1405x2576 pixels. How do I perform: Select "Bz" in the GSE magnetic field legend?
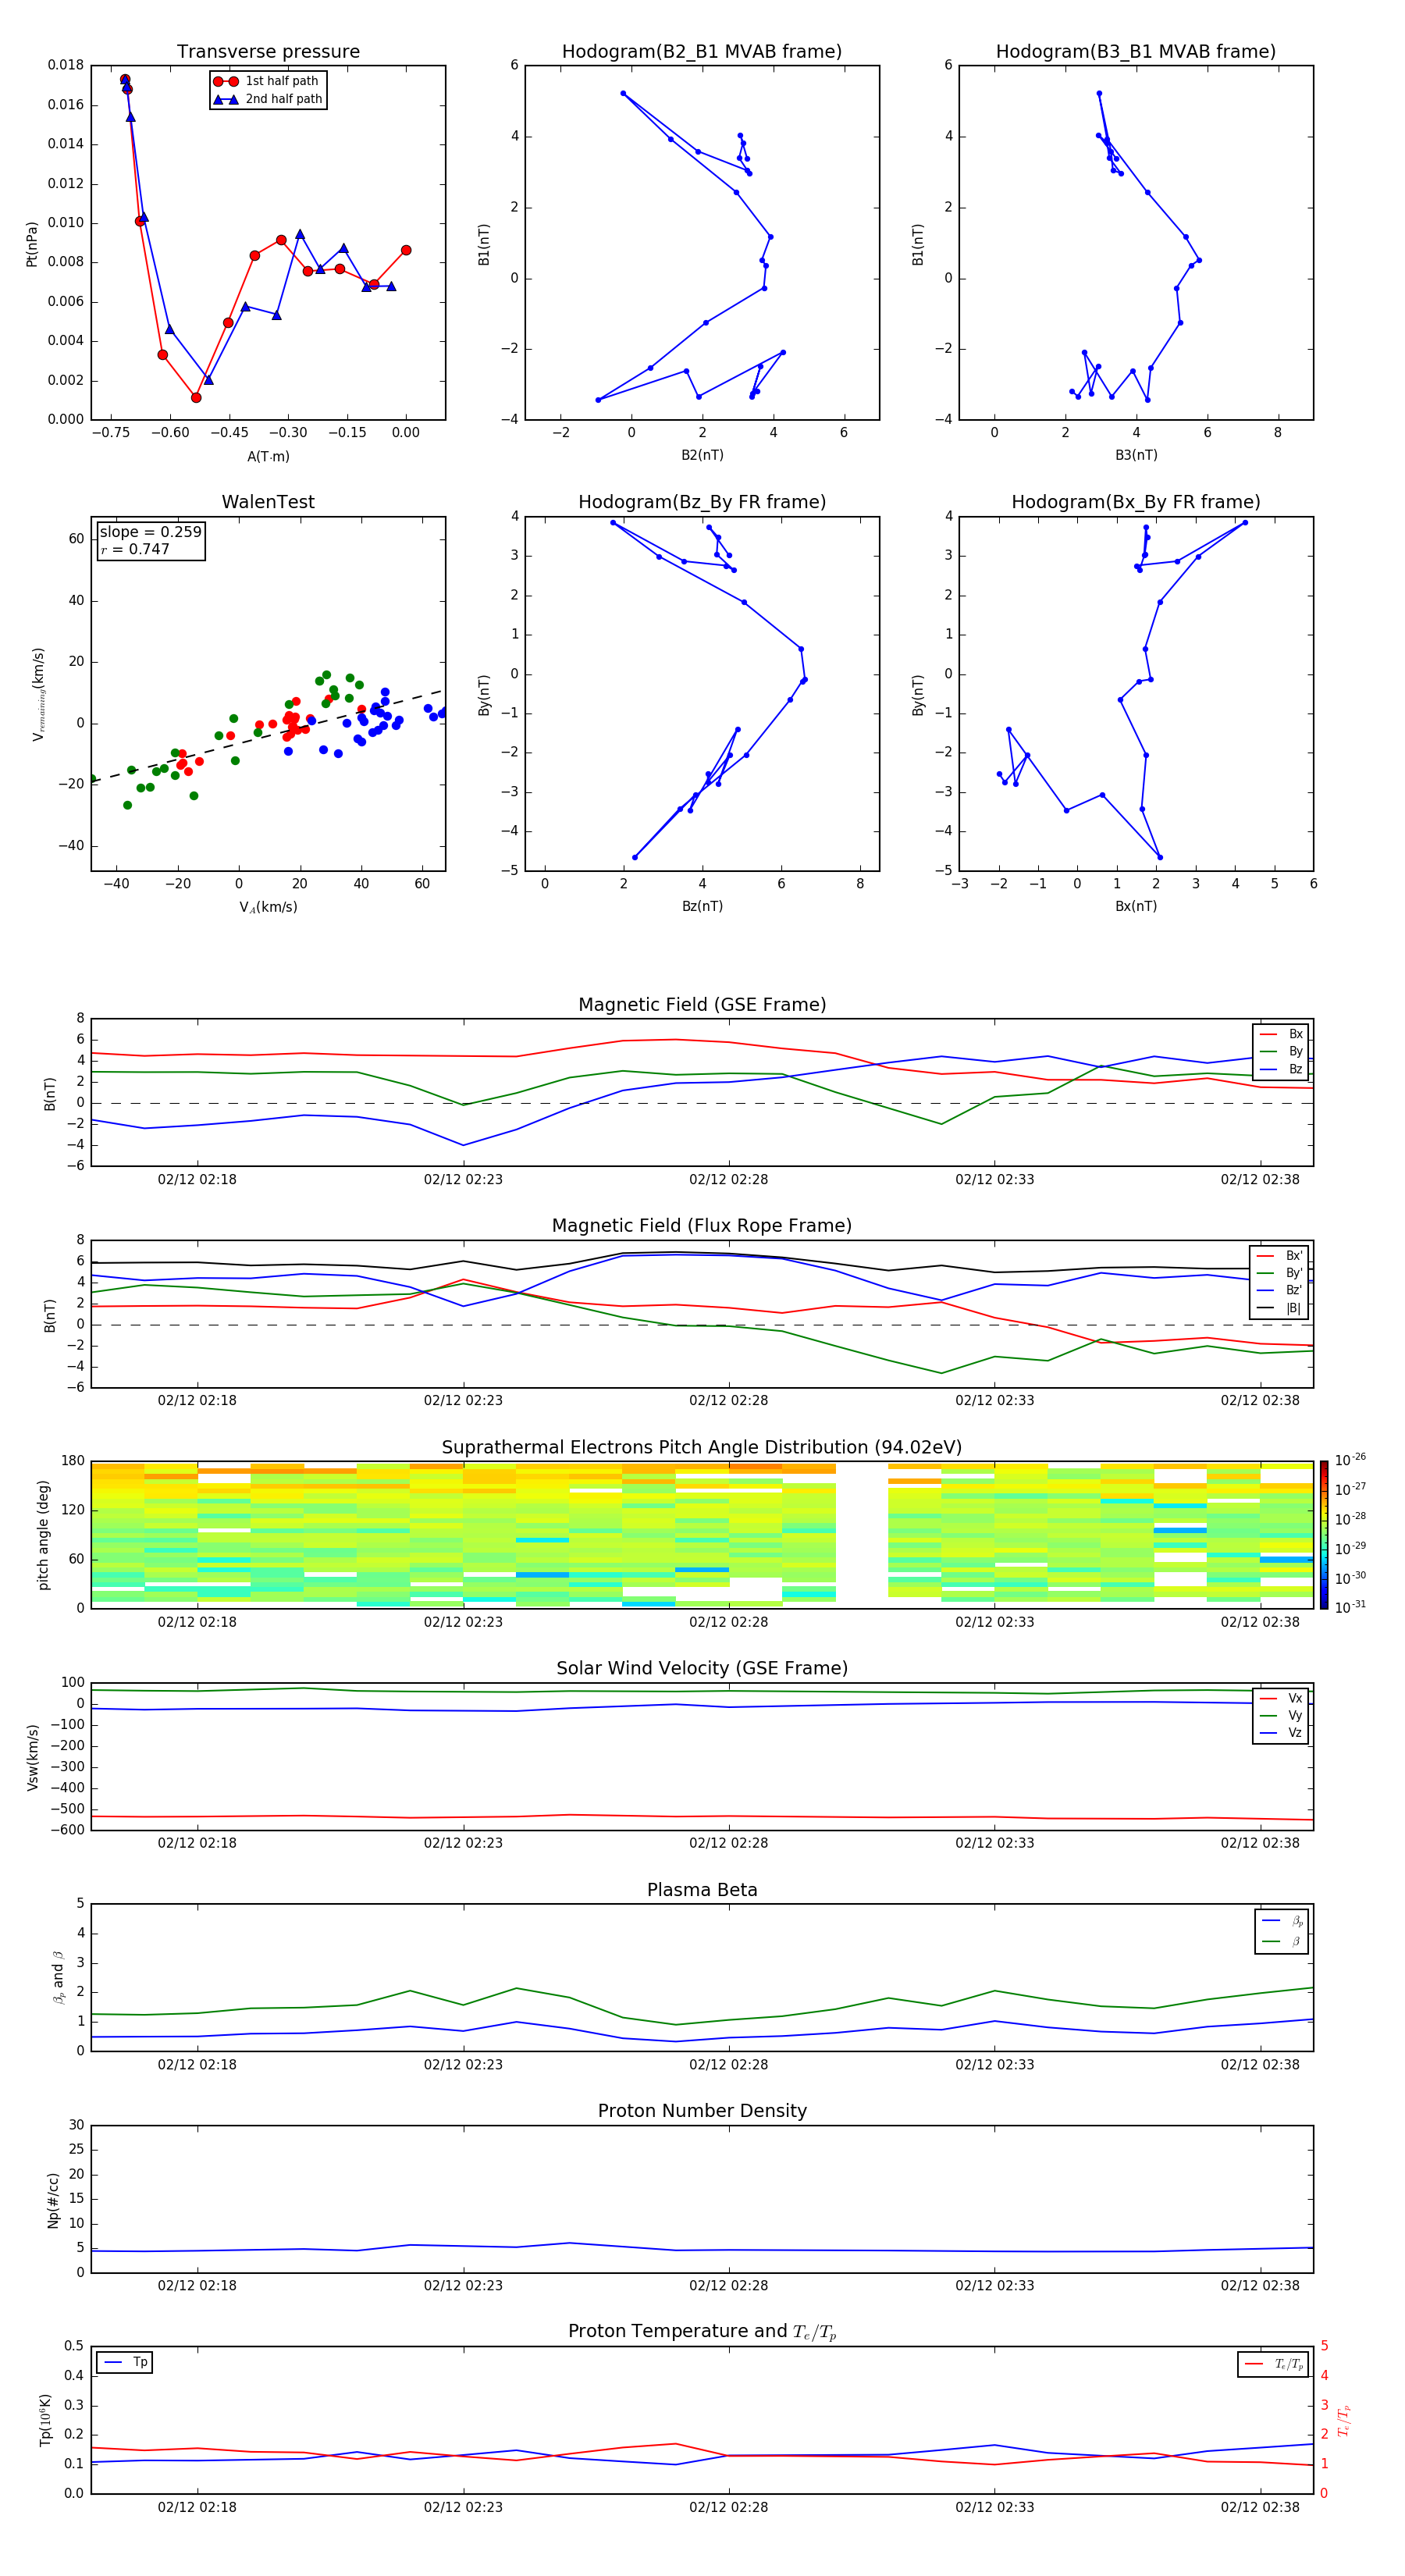click(1282, 1069)
